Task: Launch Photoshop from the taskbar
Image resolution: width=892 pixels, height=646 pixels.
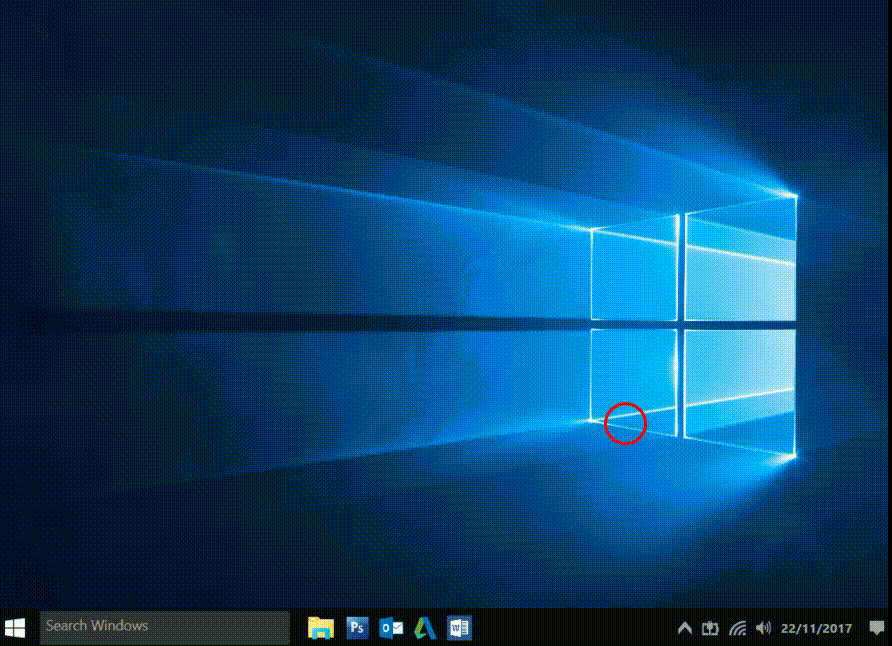Action: [x=356, y=627]
